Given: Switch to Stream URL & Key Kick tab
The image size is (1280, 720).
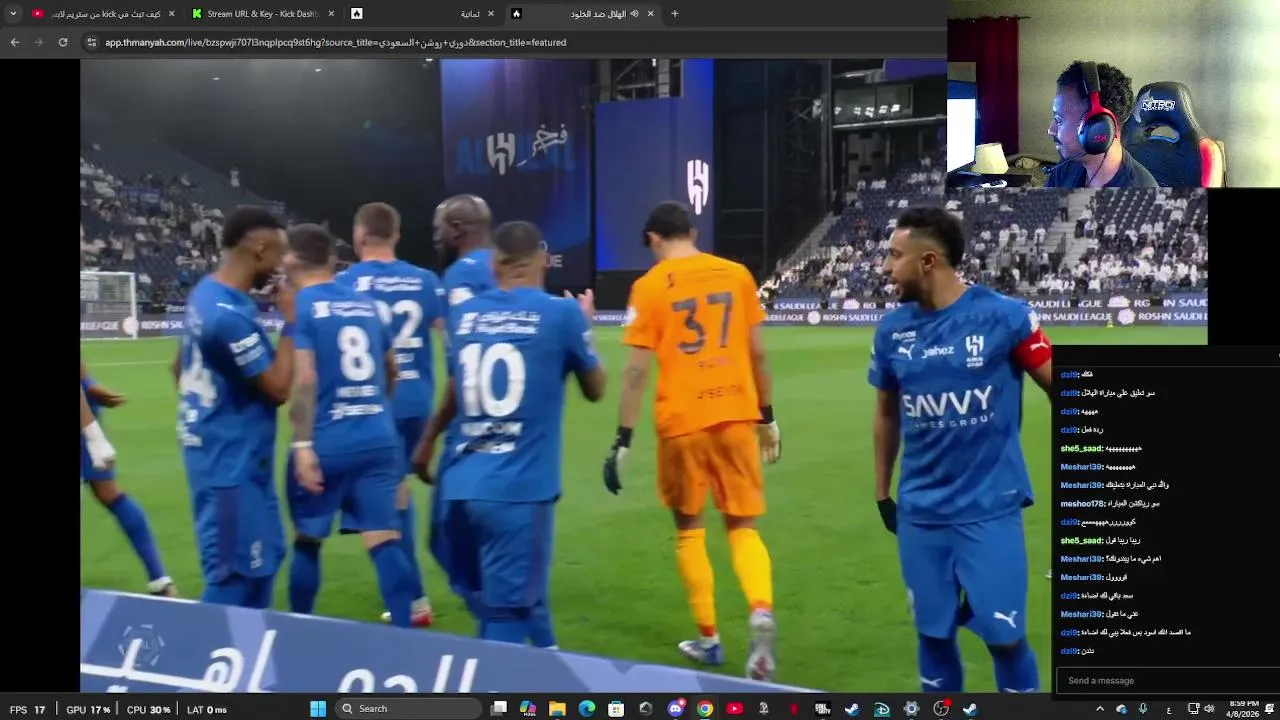Looking at the screenshot, I should [263, 13].
